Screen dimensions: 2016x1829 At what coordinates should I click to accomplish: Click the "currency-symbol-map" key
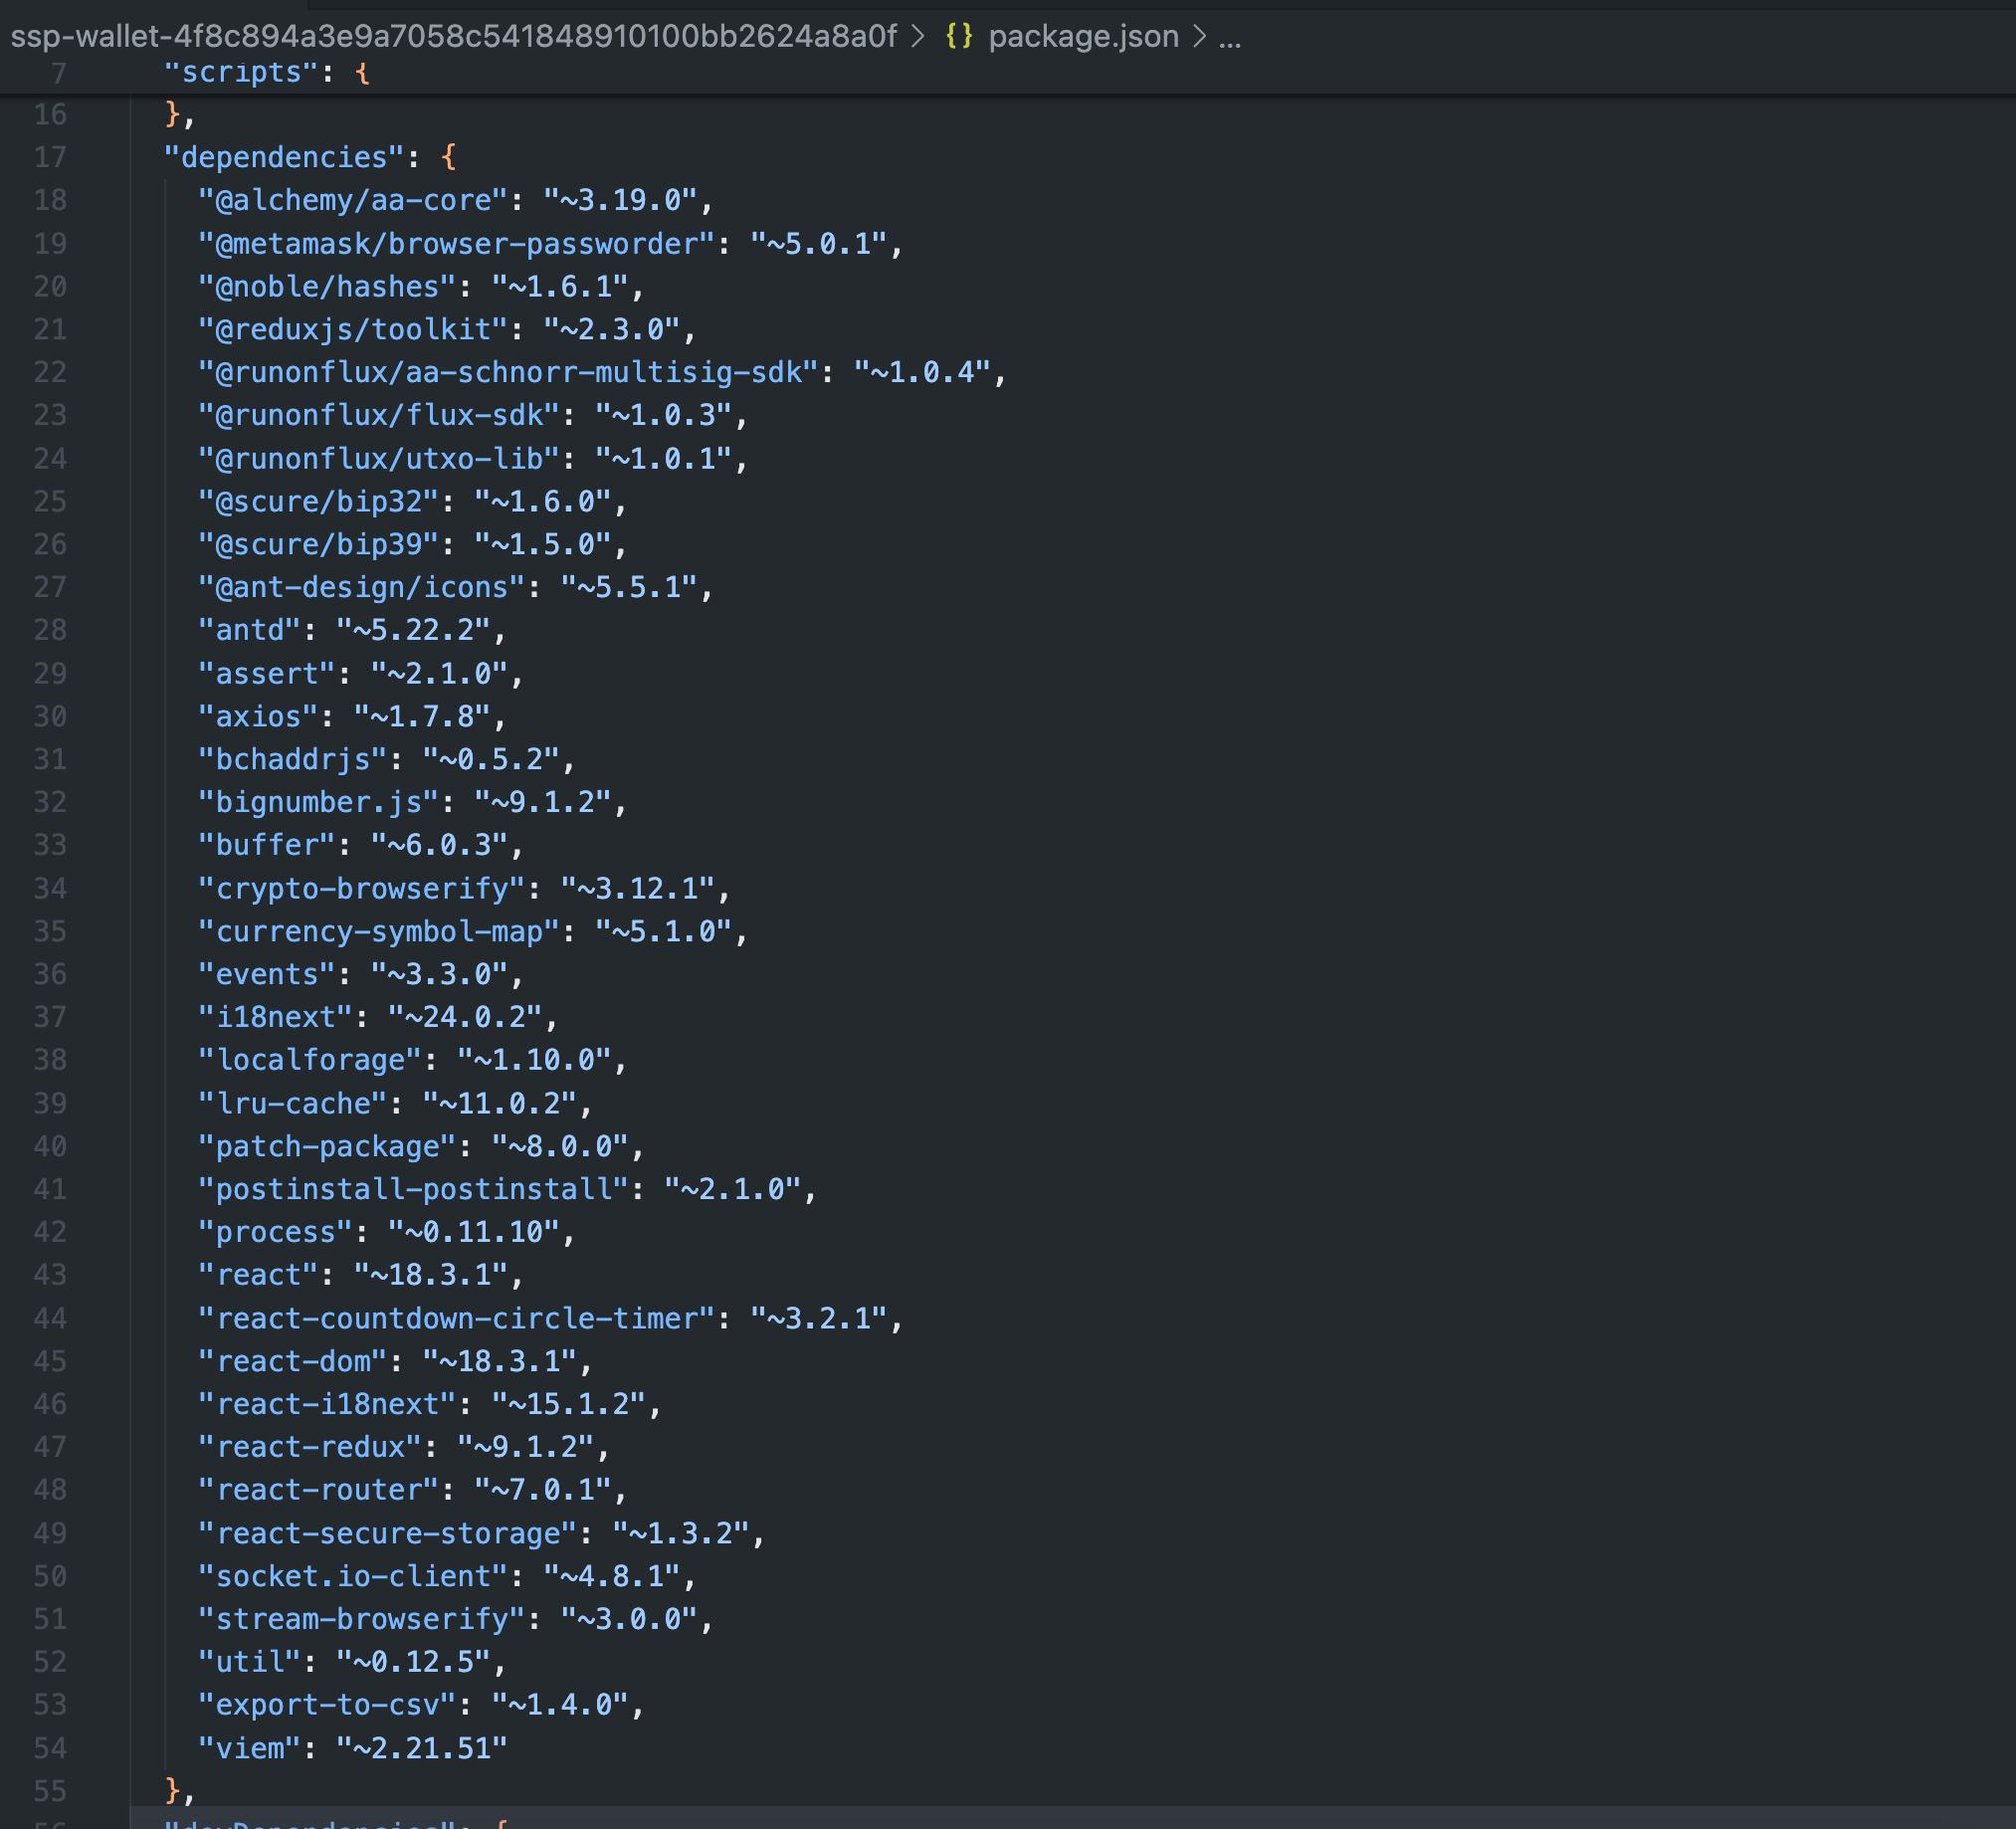click(x=380, y=931)
